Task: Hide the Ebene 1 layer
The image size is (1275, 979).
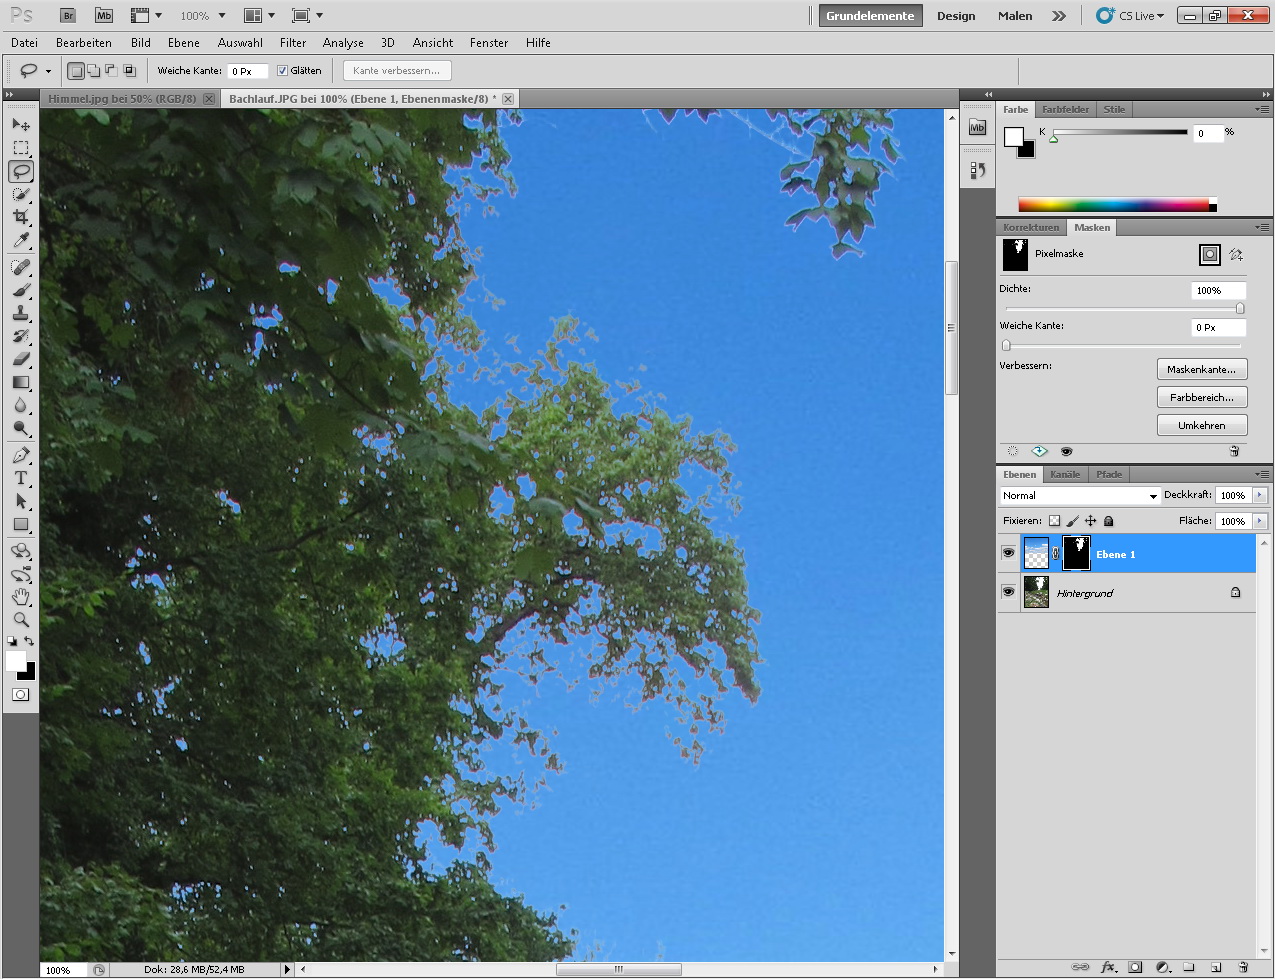Action: [1008, 553]
